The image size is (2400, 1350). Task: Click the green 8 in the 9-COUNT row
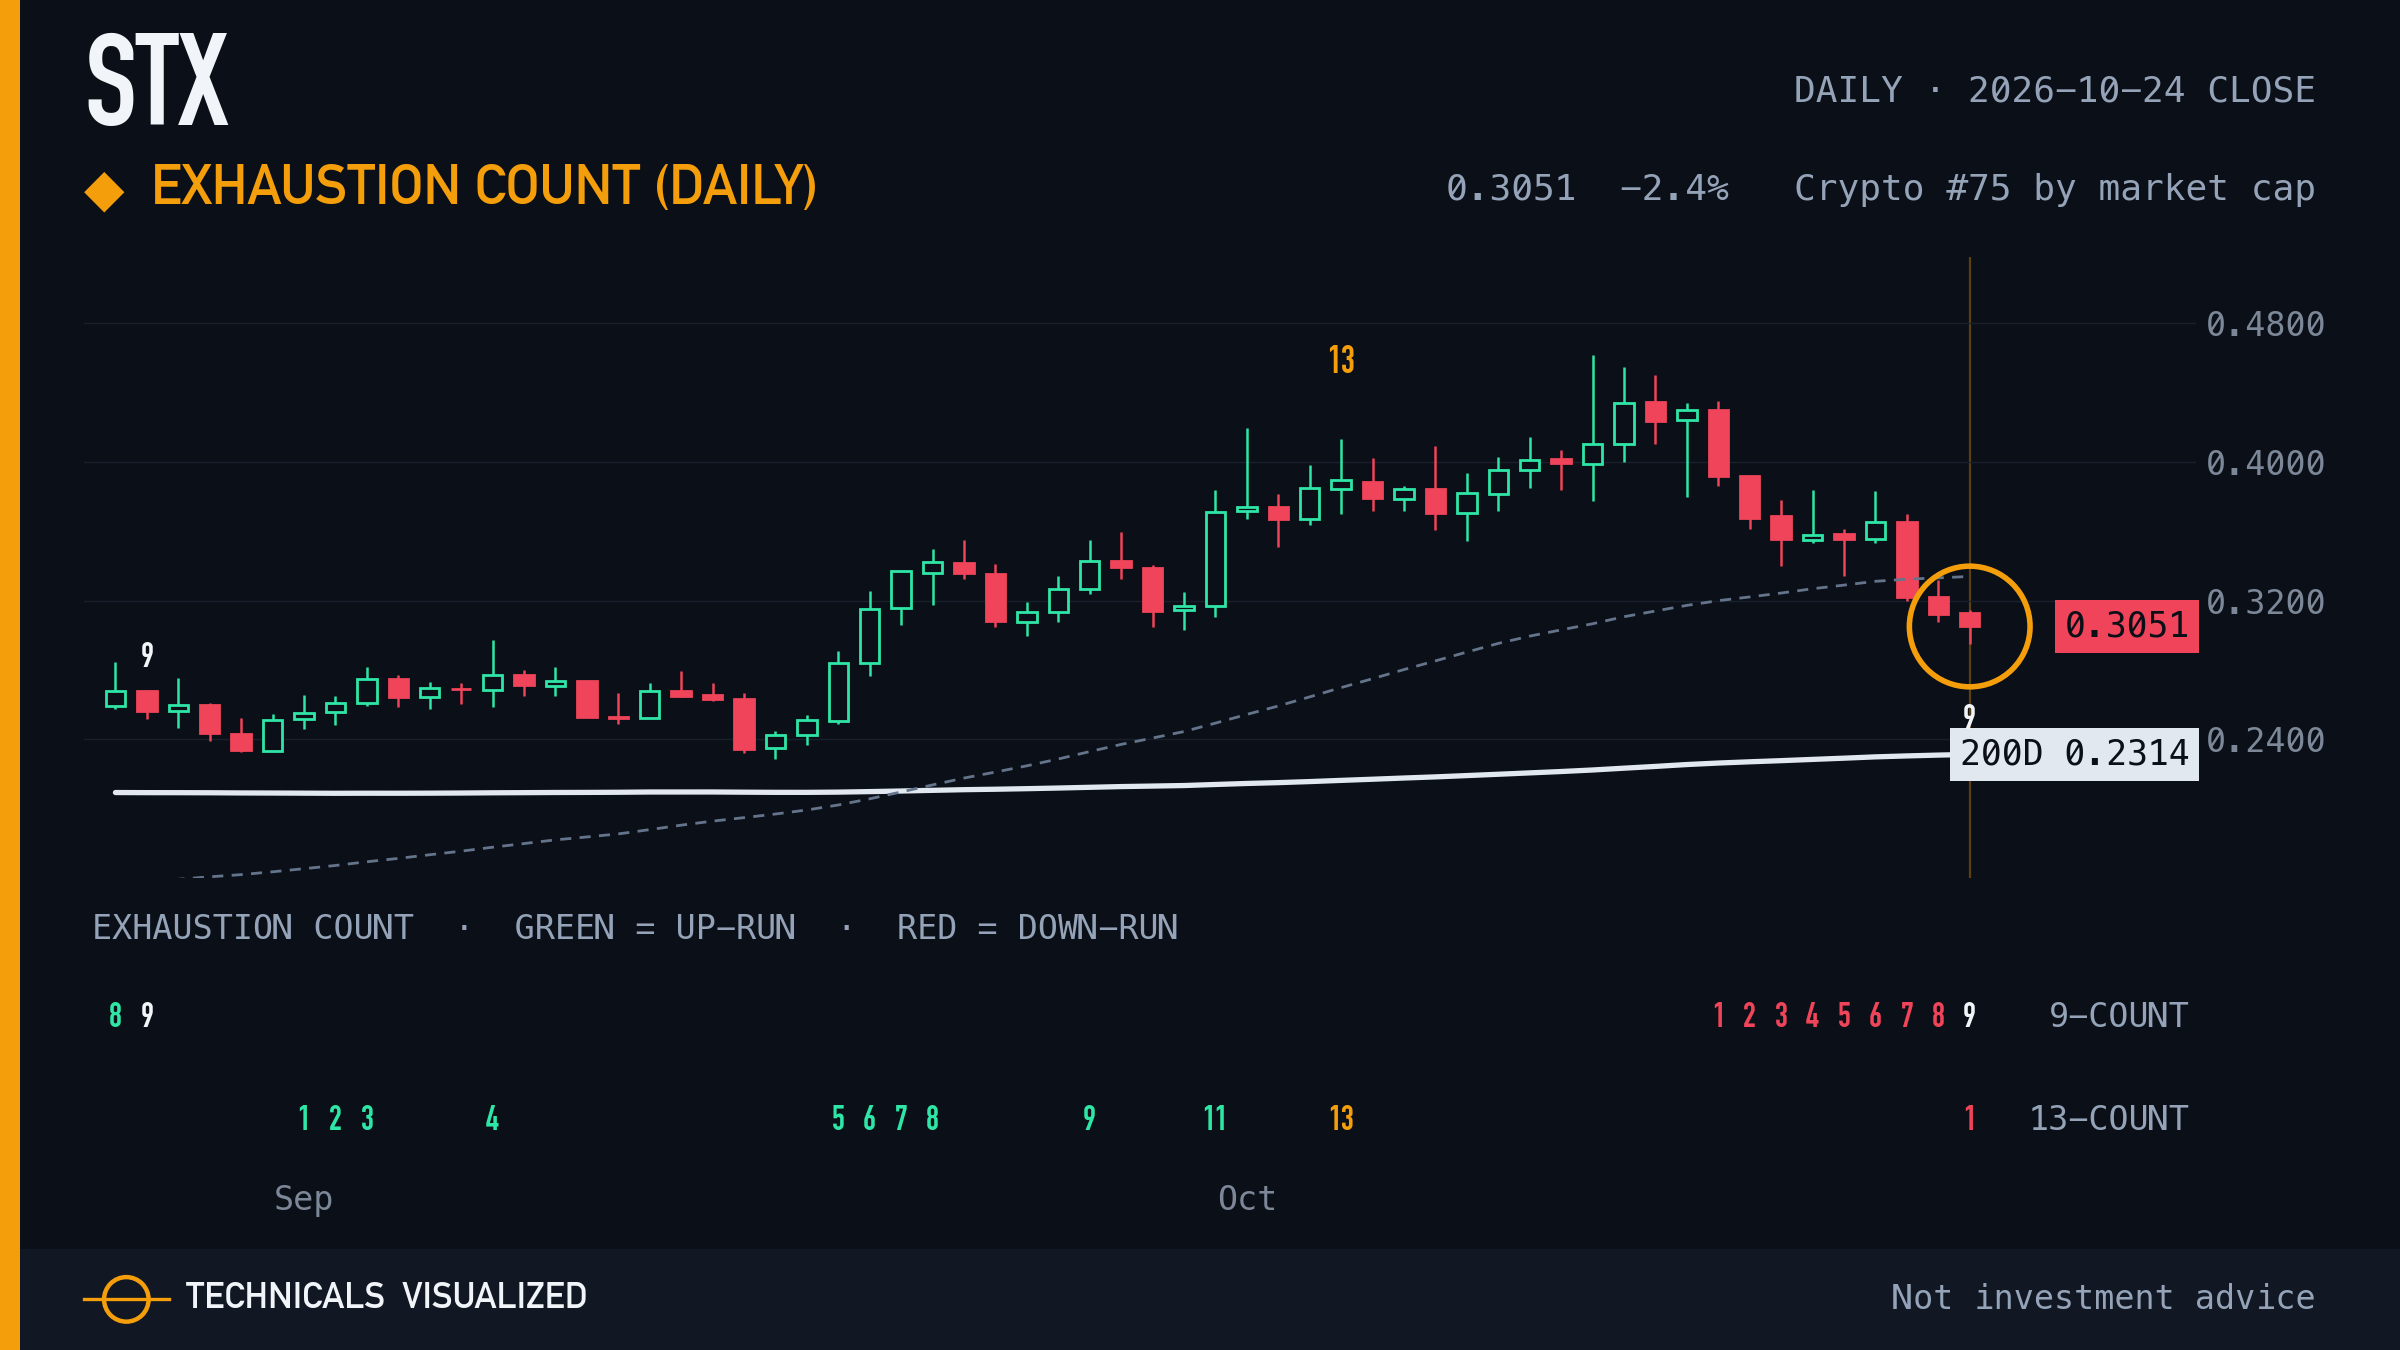point(116,1015)
